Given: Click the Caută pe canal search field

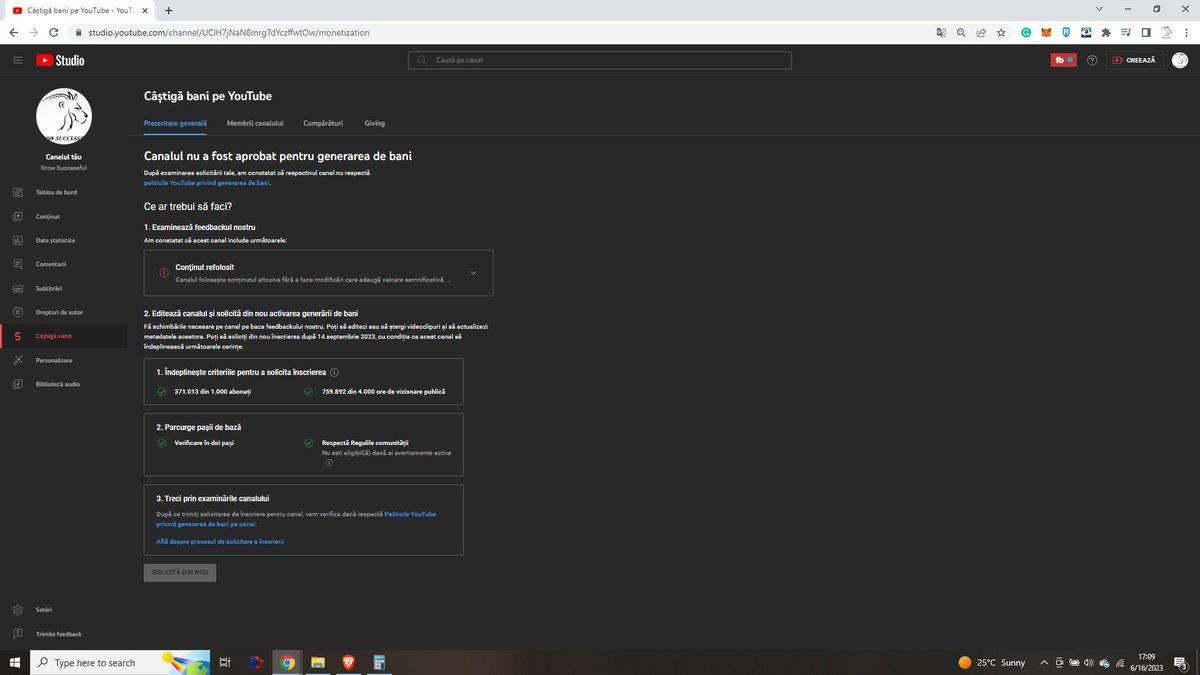Looking at the screenshot, I should tap(600, 60).
